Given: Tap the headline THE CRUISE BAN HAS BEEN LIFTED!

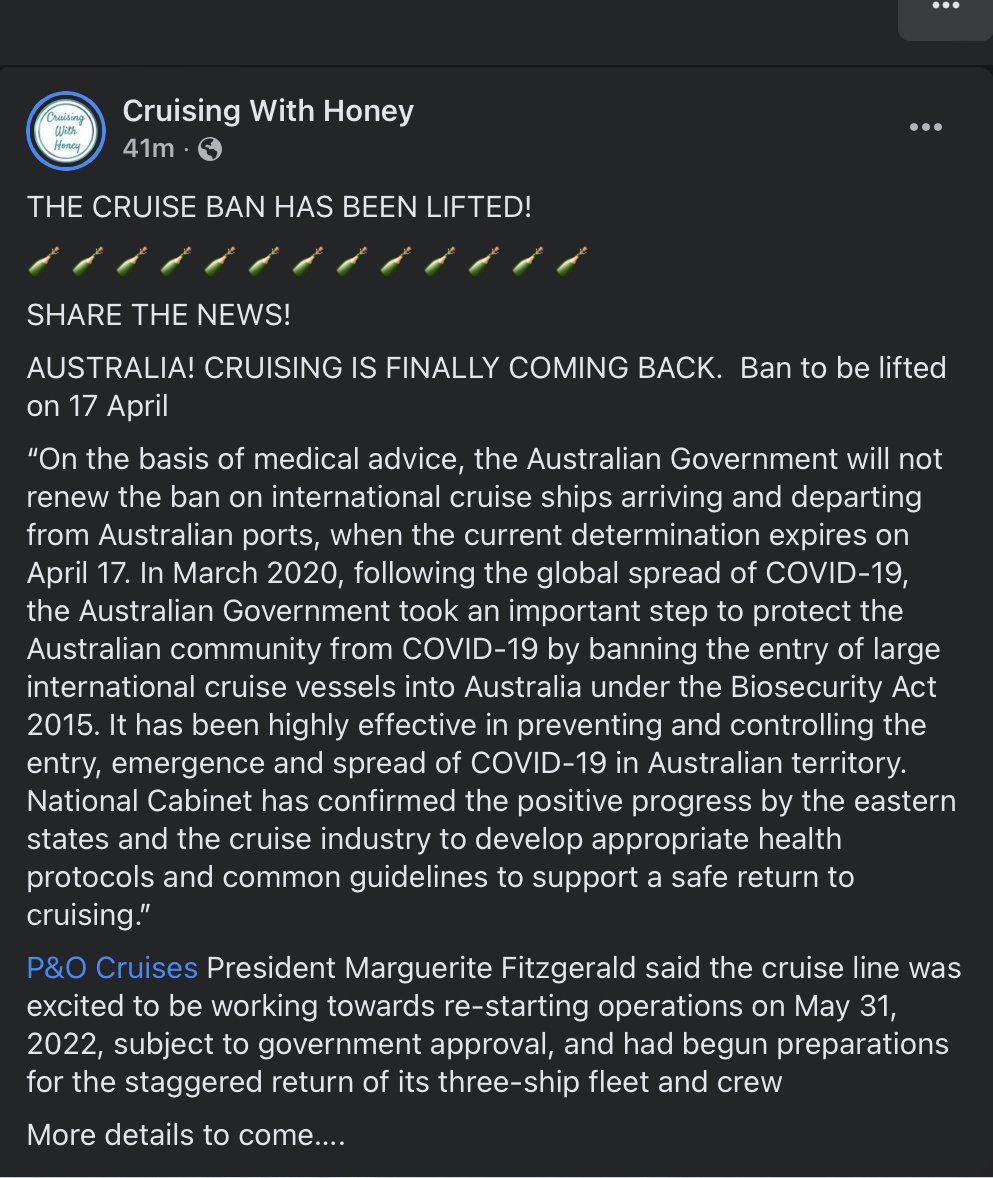Looking at the screenshot, I should click(x=279, y=207).
